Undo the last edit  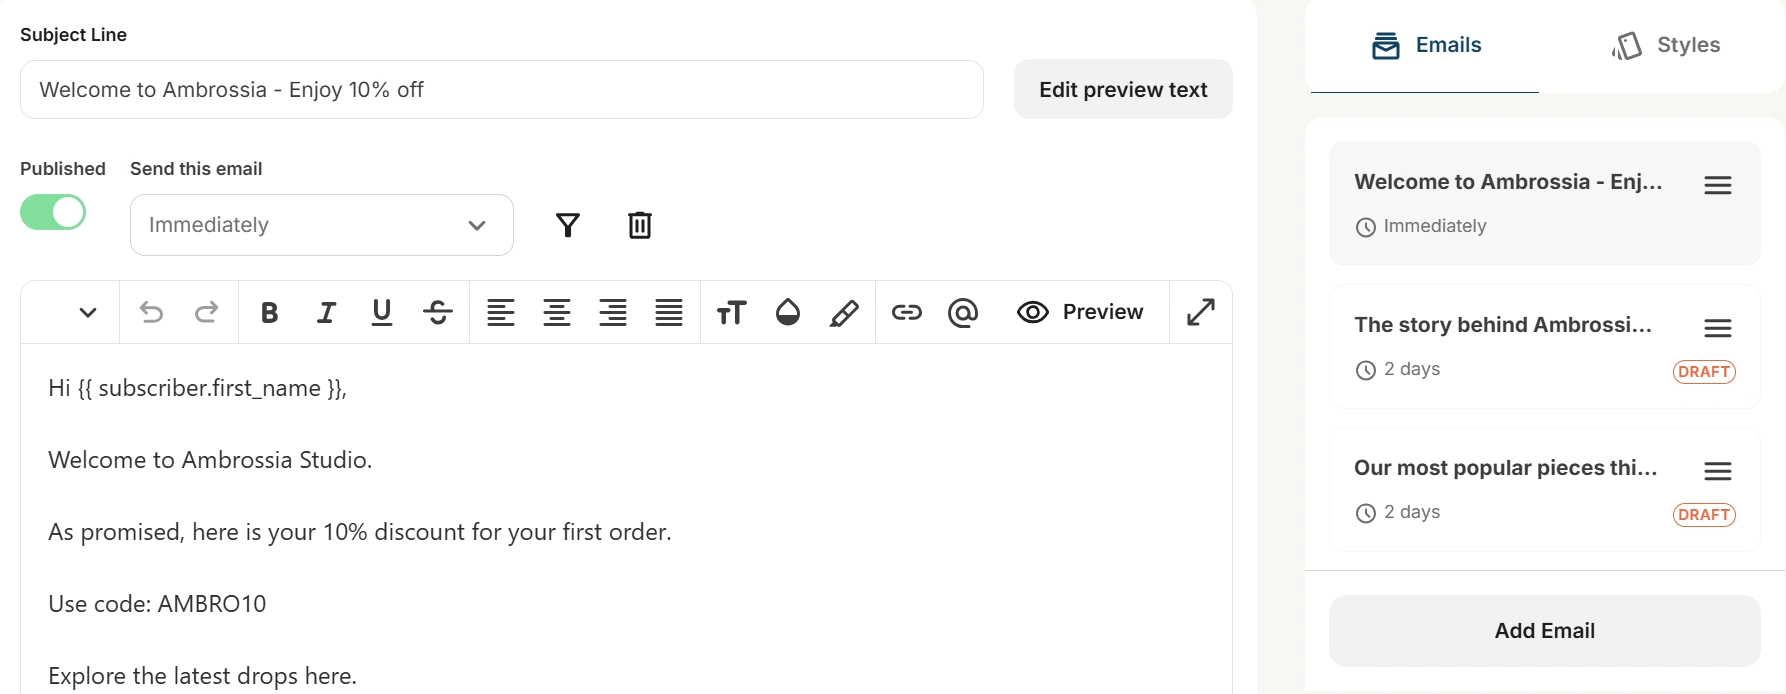[151, 313]
